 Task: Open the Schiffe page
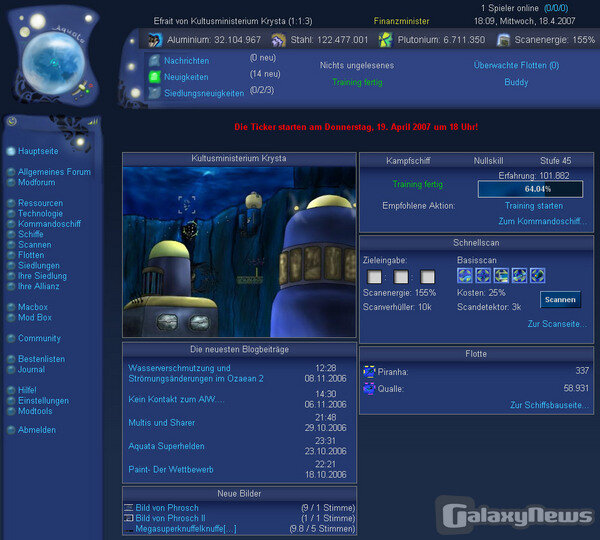(x=31, y=234)
